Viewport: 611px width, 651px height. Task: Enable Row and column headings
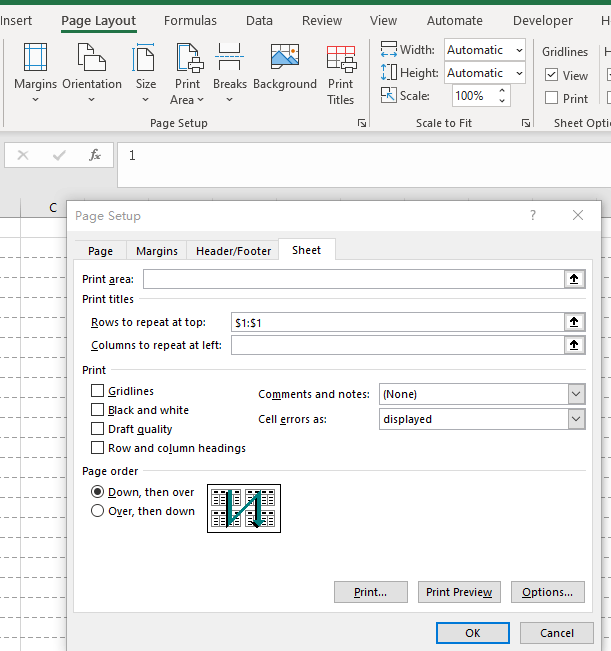[x=97, y=448]
